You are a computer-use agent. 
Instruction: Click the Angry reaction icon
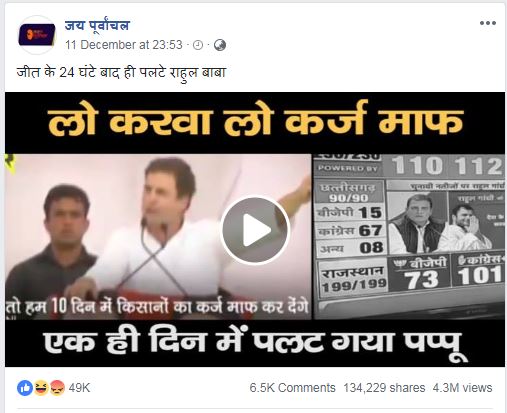click(x=57, y=388)
